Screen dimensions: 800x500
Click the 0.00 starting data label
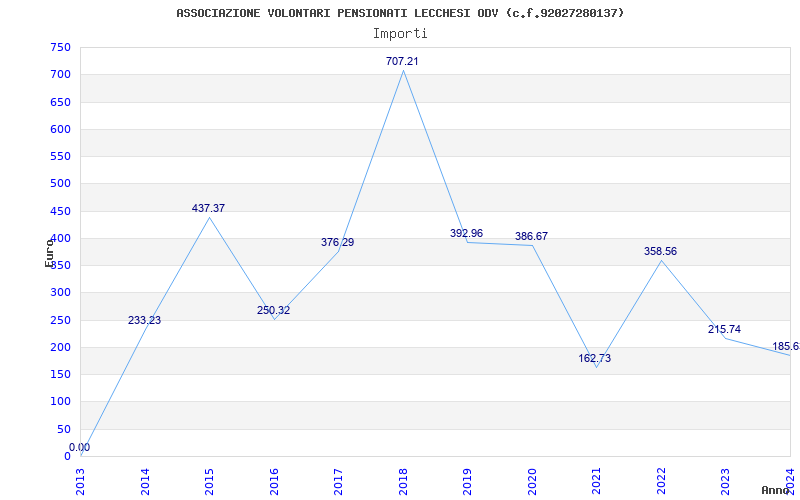(x=80, y=447)
